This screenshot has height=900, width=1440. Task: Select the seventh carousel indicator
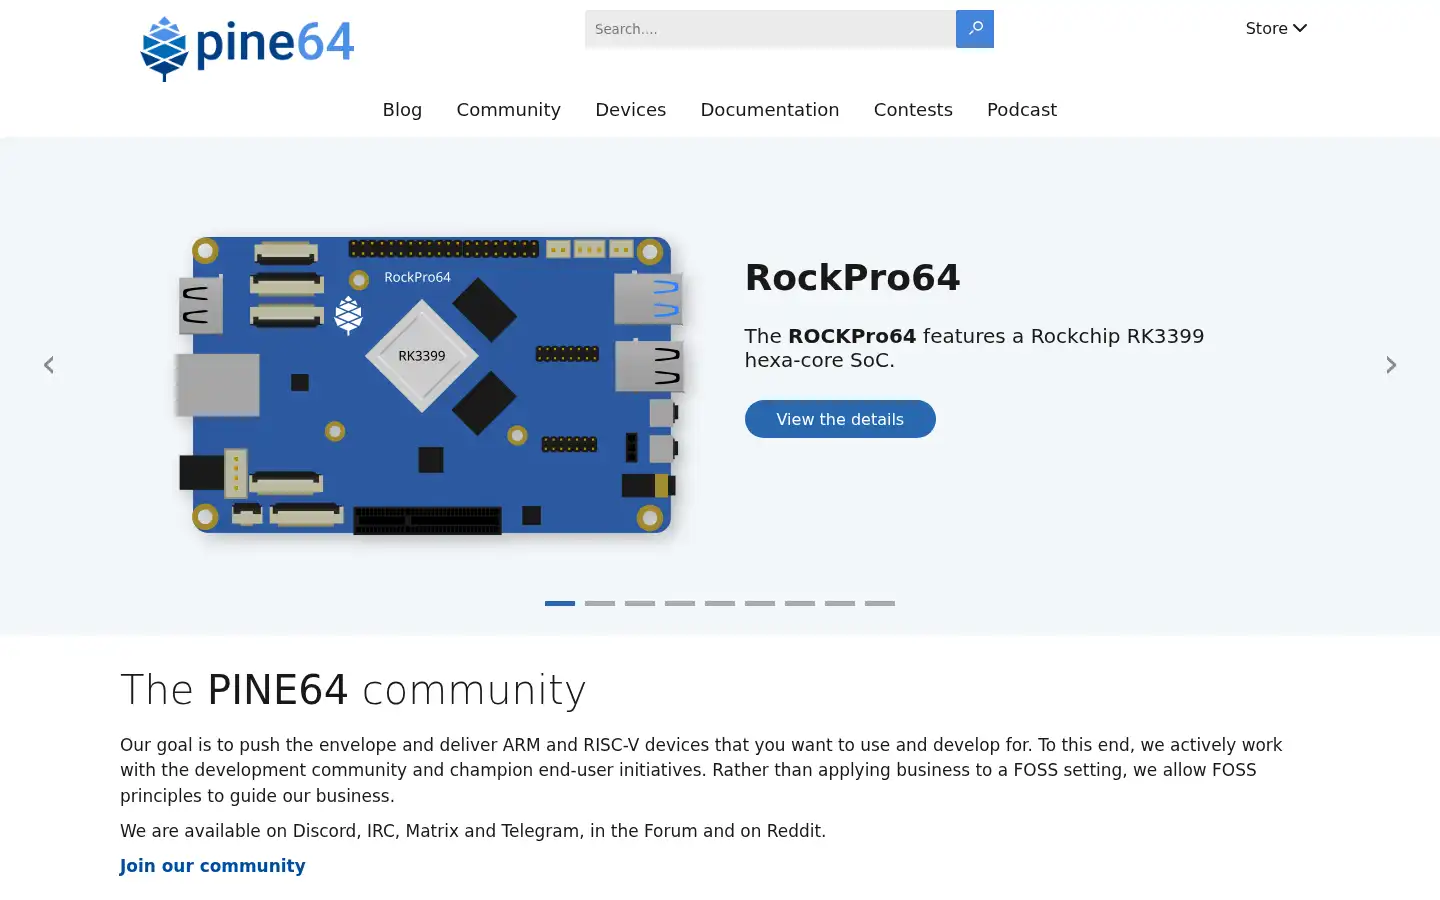pyautogui.click(x=800, y=603)
